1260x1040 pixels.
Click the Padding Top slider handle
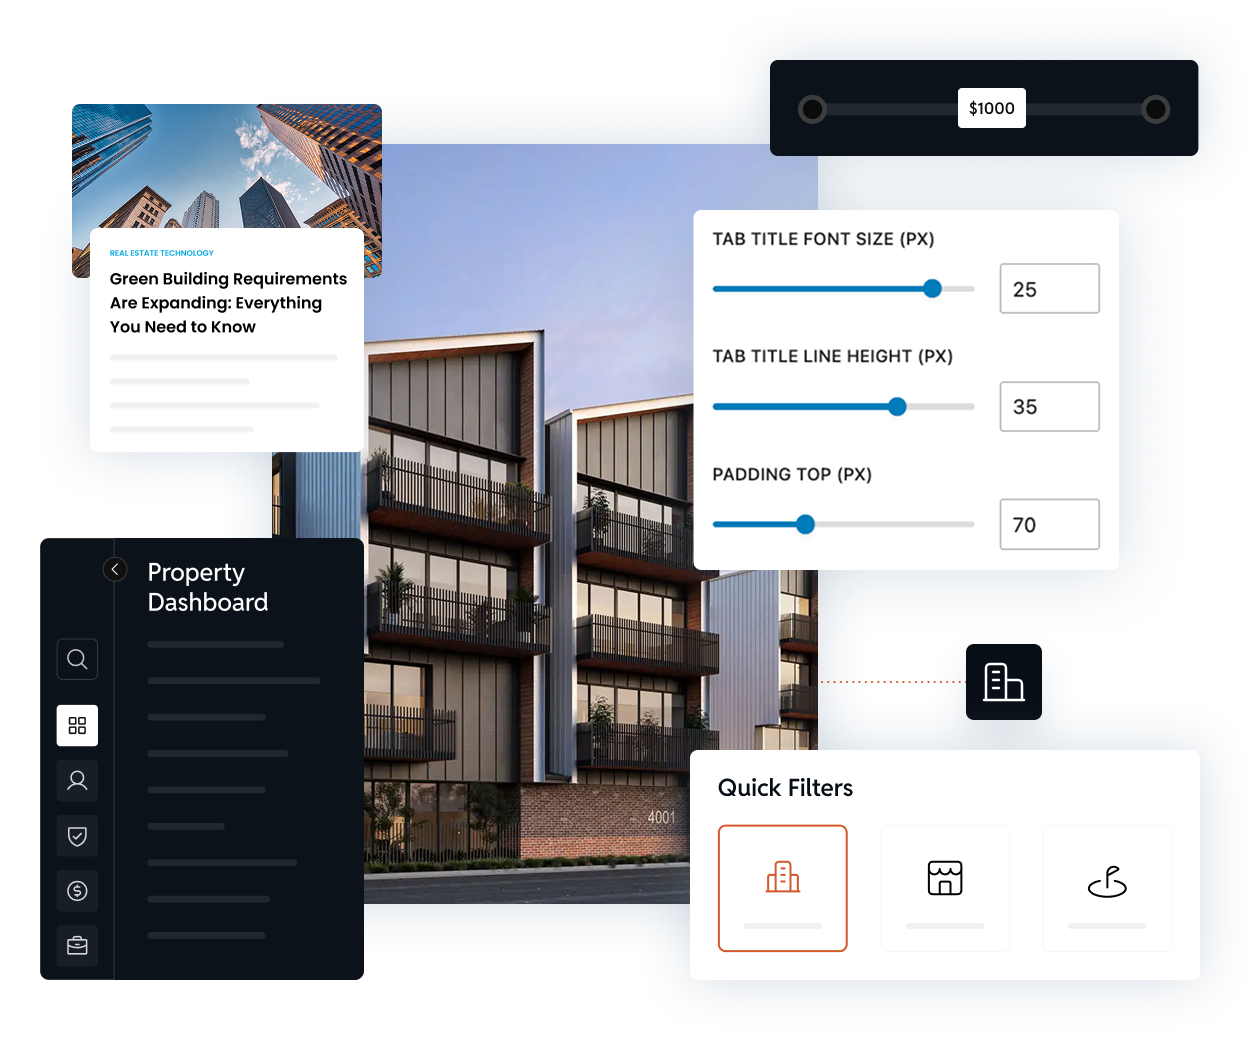[805, 524]
